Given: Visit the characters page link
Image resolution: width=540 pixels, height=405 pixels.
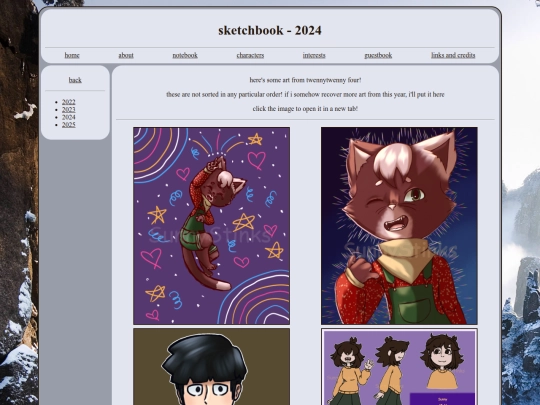Looking at the screenshot, I should [250, 55].
